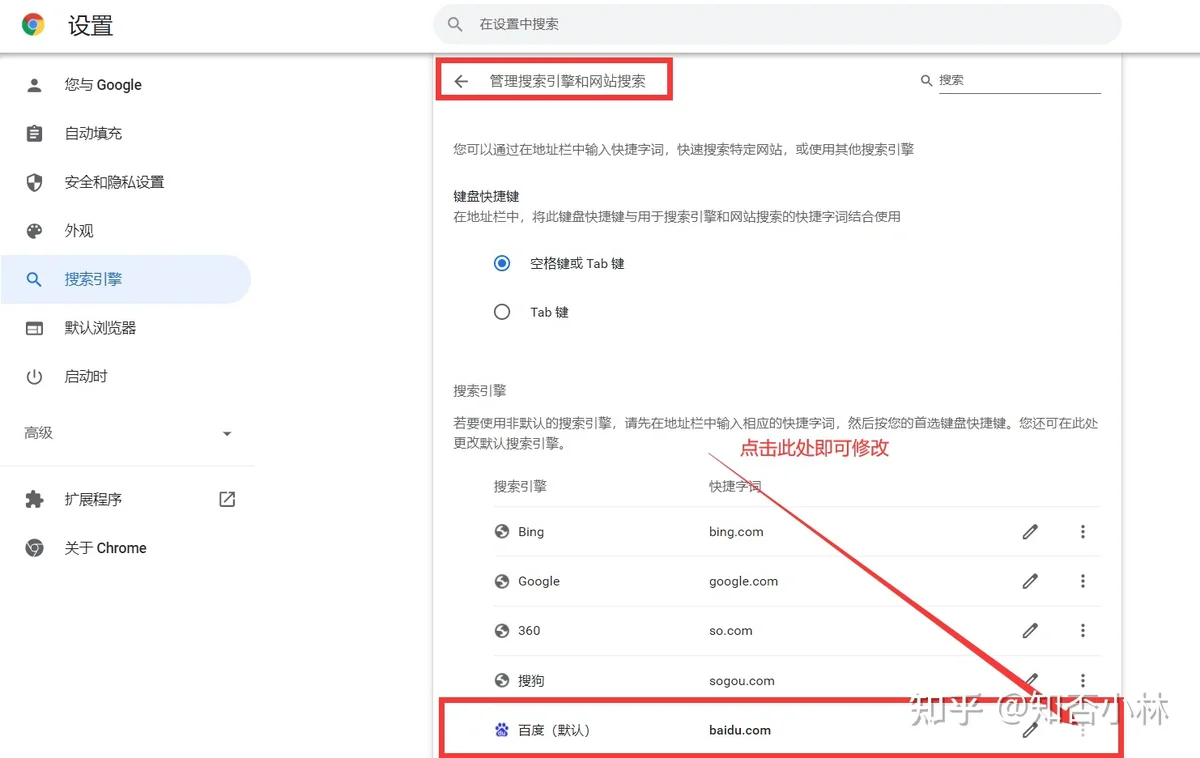
Task: Click the globe icon beside Bing
Action: pos(502,531)
